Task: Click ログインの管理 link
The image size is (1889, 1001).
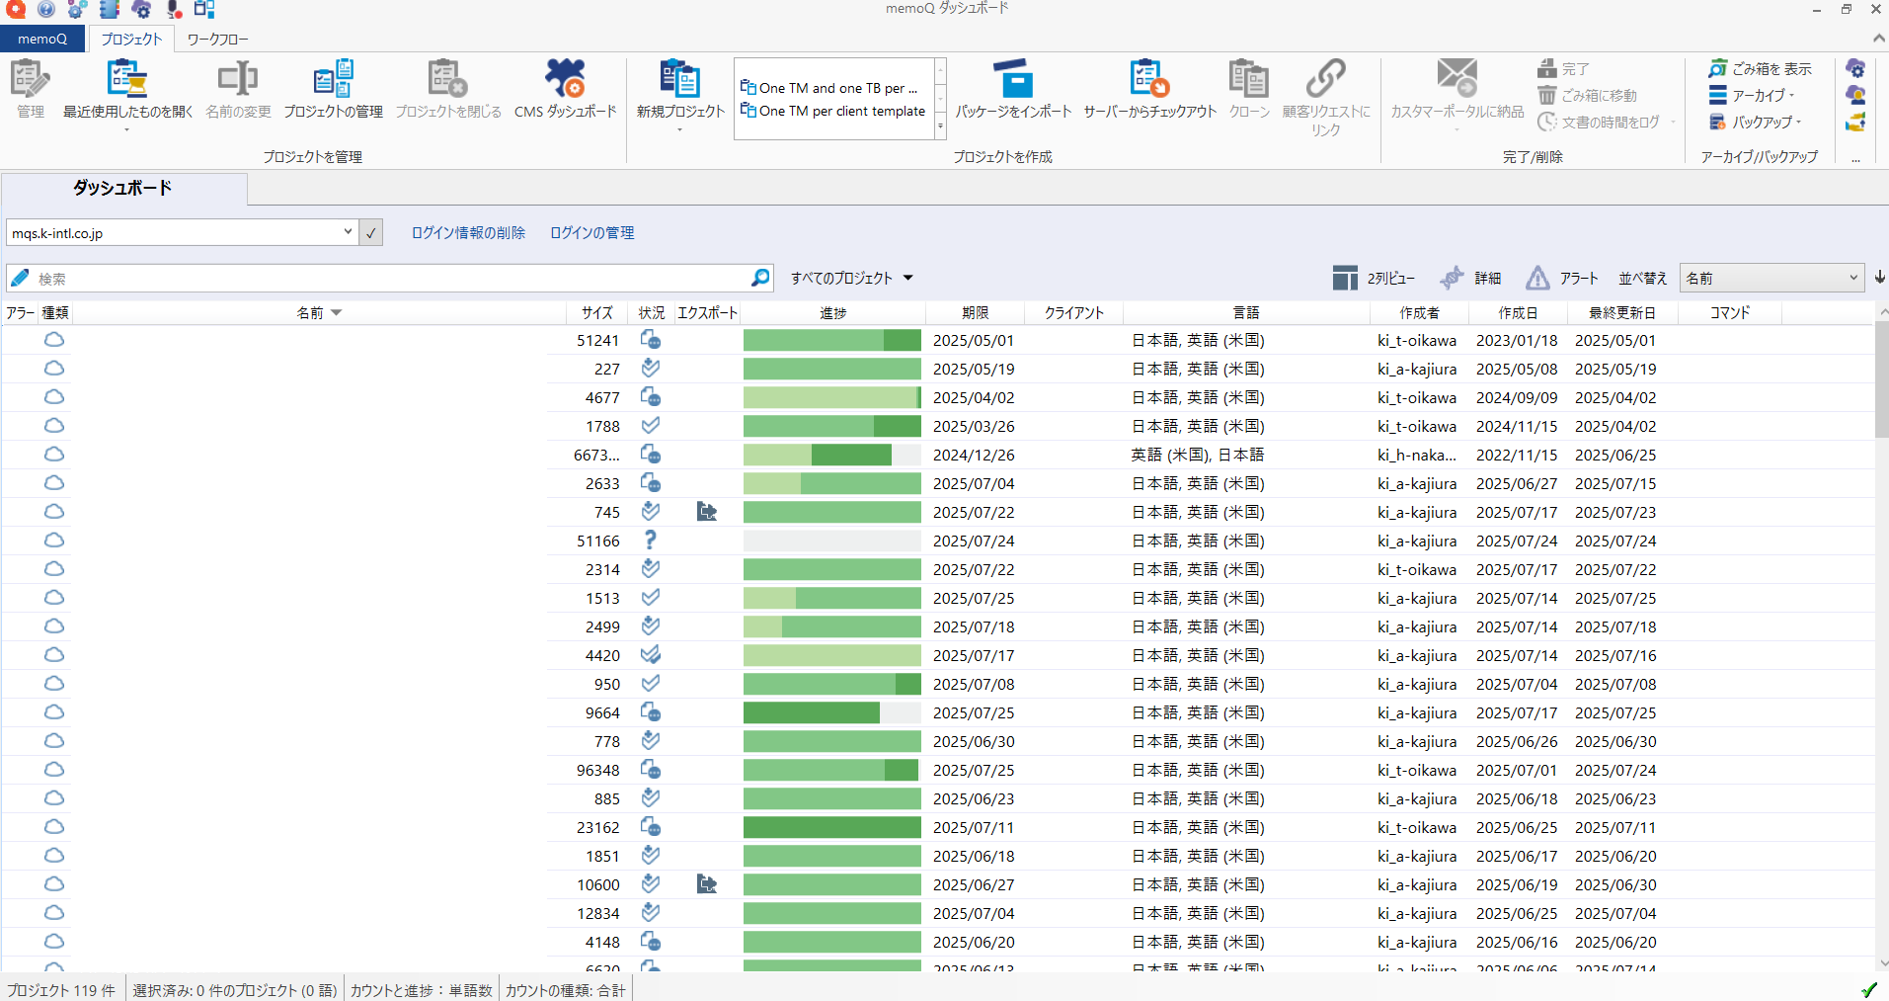Action: click(x=592, y=232)
